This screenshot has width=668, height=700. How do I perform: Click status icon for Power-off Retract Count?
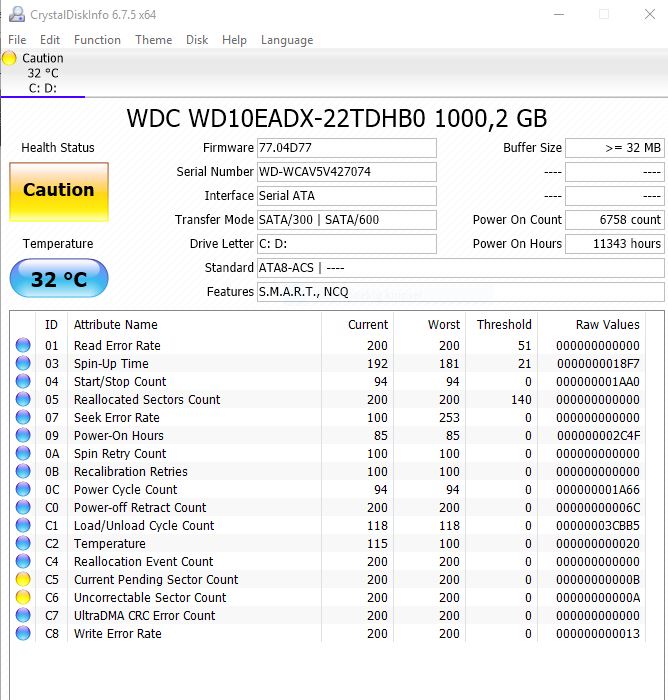pos(23,507)
